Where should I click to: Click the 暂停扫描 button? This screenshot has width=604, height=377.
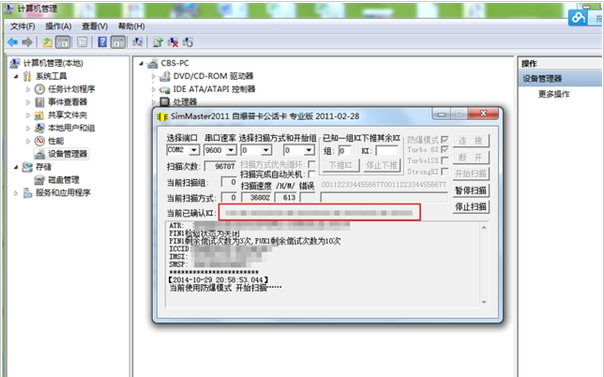tap(471, 190)
